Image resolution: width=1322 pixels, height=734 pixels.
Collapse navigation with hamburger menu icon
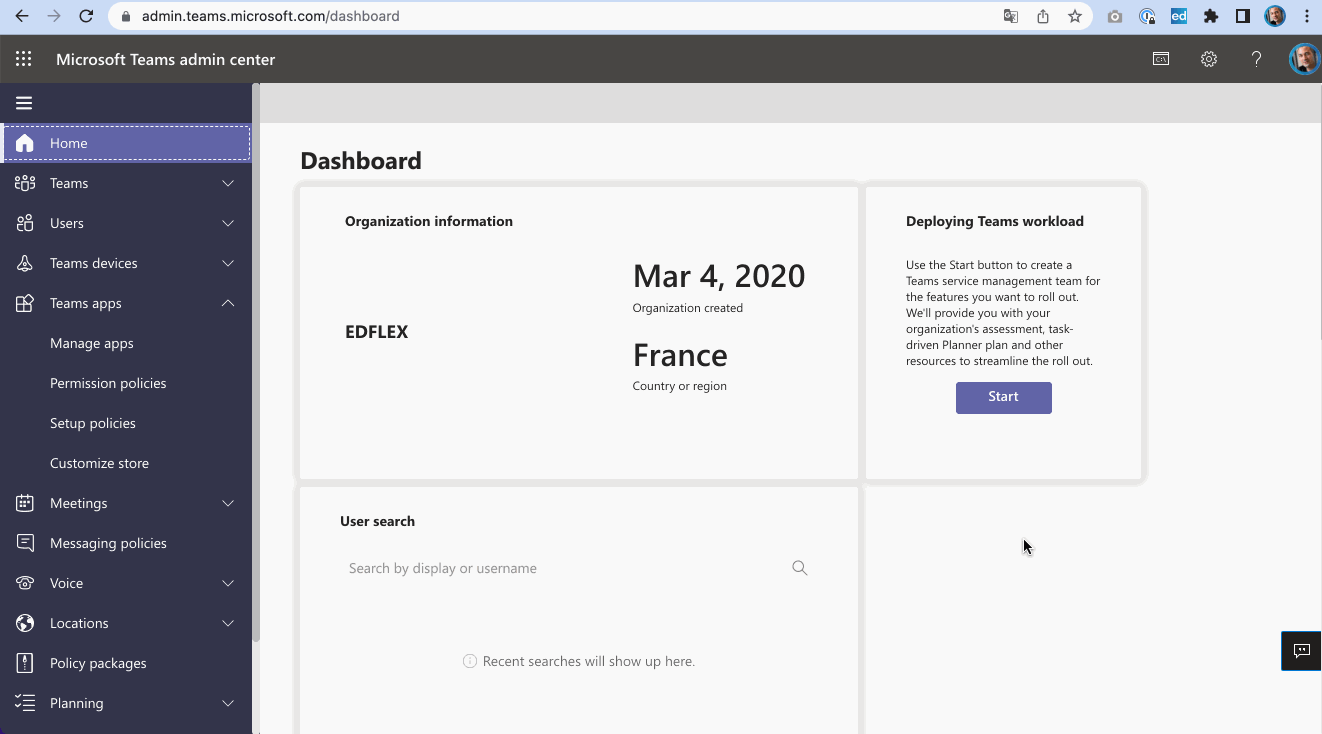pyautogui.click(x=24, y=103)
